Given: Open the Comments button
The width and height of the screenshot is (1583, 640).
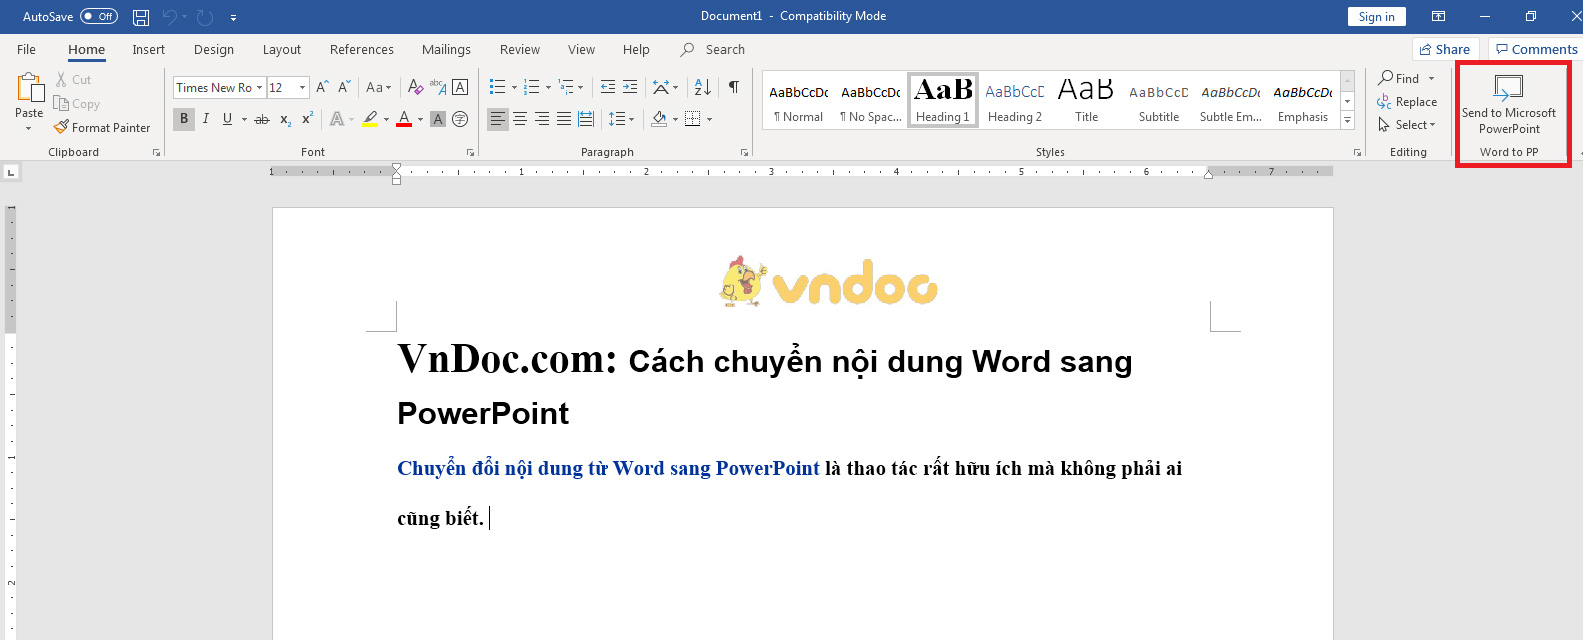Looking at the screenshot, I should [1536, 49].
